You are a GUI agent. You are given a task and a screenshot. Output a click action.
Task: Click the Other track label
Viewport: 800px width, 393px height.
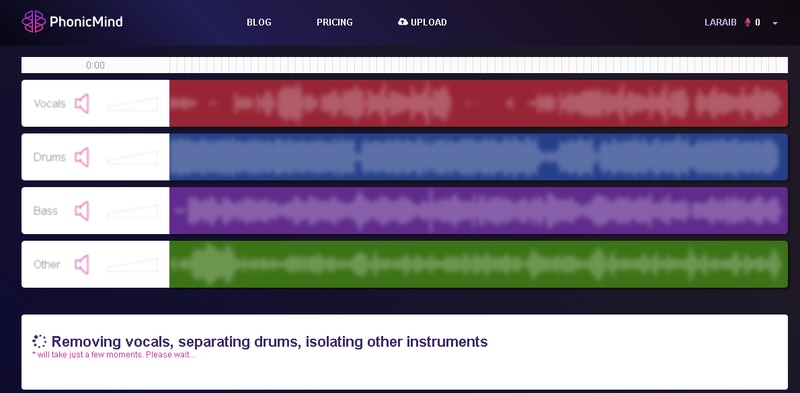click(47, 264)
